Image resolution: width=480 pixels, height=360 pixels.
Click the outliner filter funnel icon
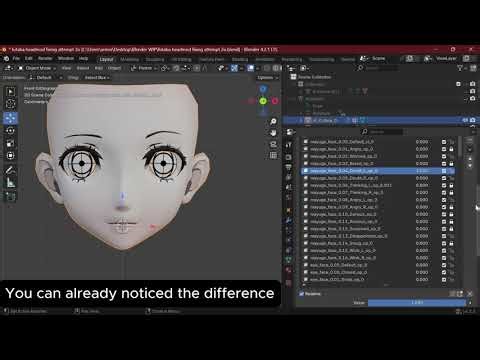point(460,68)
